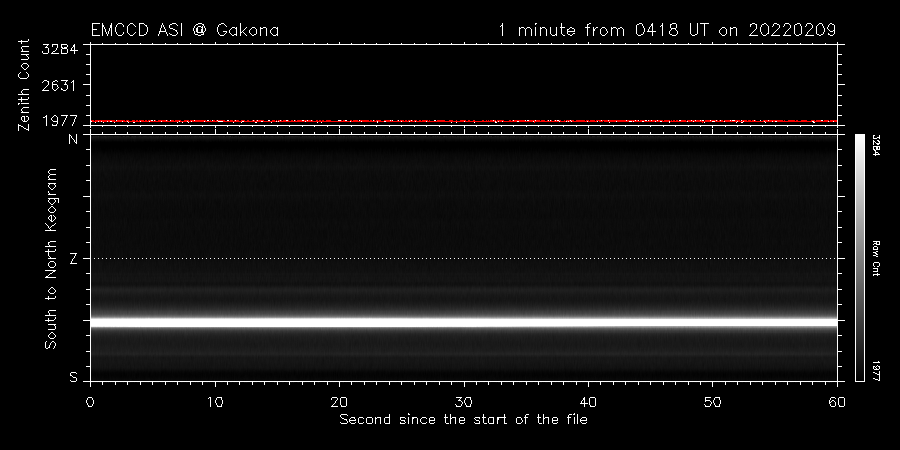Click x-axis tick label 0
The image size is (900, 450).
(90, 402)
